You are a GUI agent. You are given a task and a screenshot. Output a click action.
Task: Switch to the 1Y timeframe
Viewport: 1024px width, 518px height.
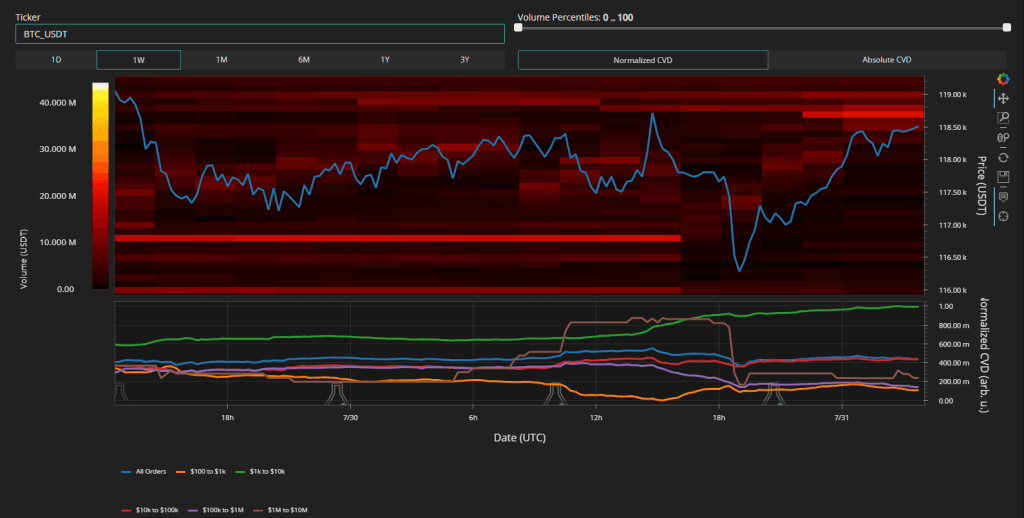click(x=385, y=59)
